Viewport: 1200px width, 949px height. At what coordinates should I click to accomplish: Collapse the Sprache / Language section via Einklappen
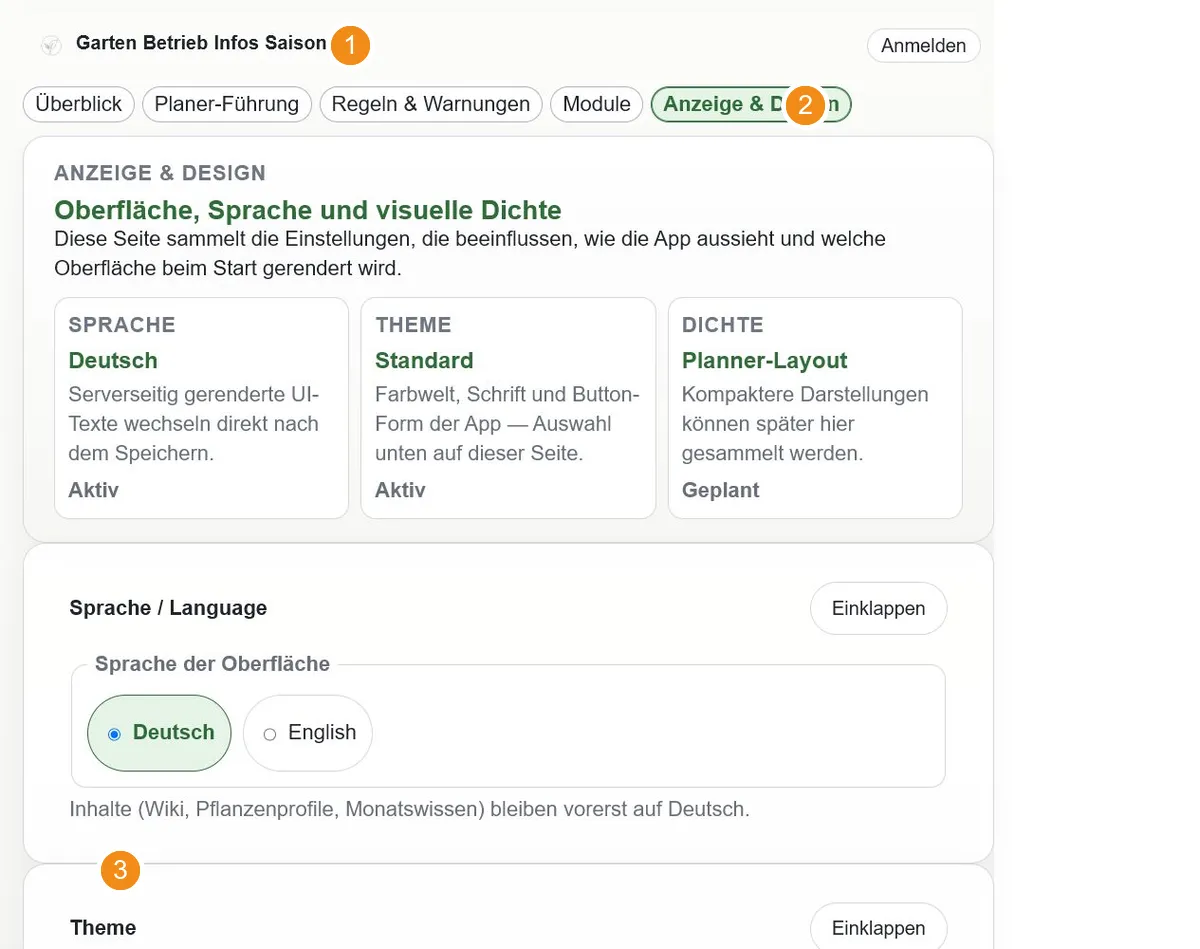tap(878, 608)
